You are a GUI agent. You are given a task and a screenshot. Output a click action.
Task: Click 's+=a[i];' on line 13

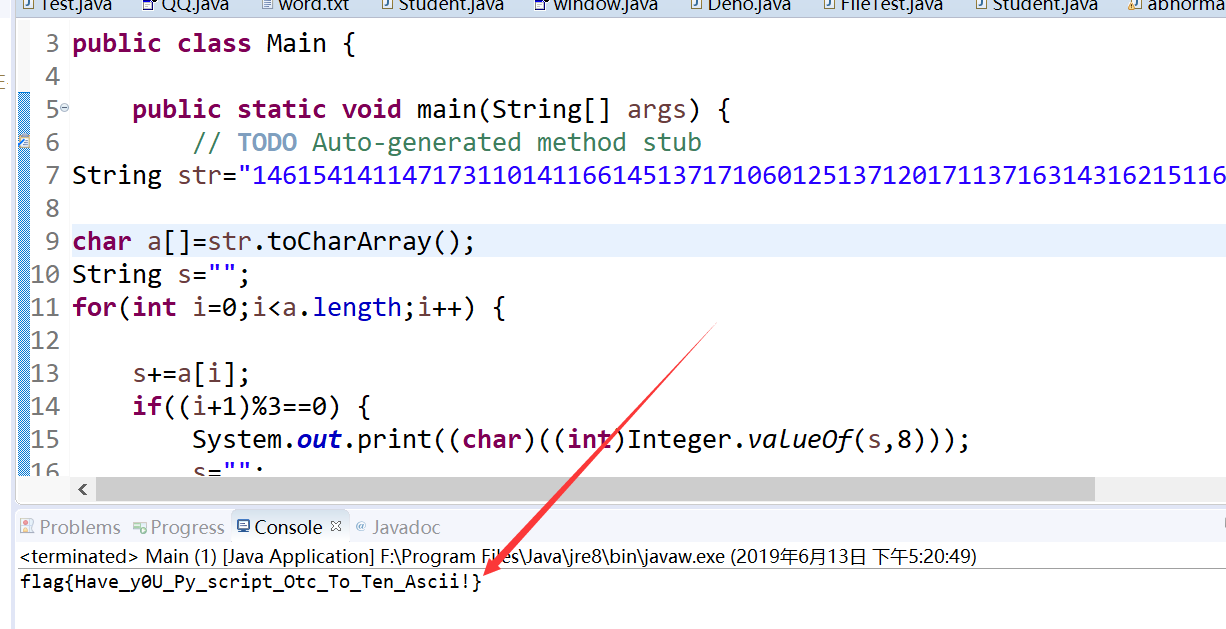[192, 374]
